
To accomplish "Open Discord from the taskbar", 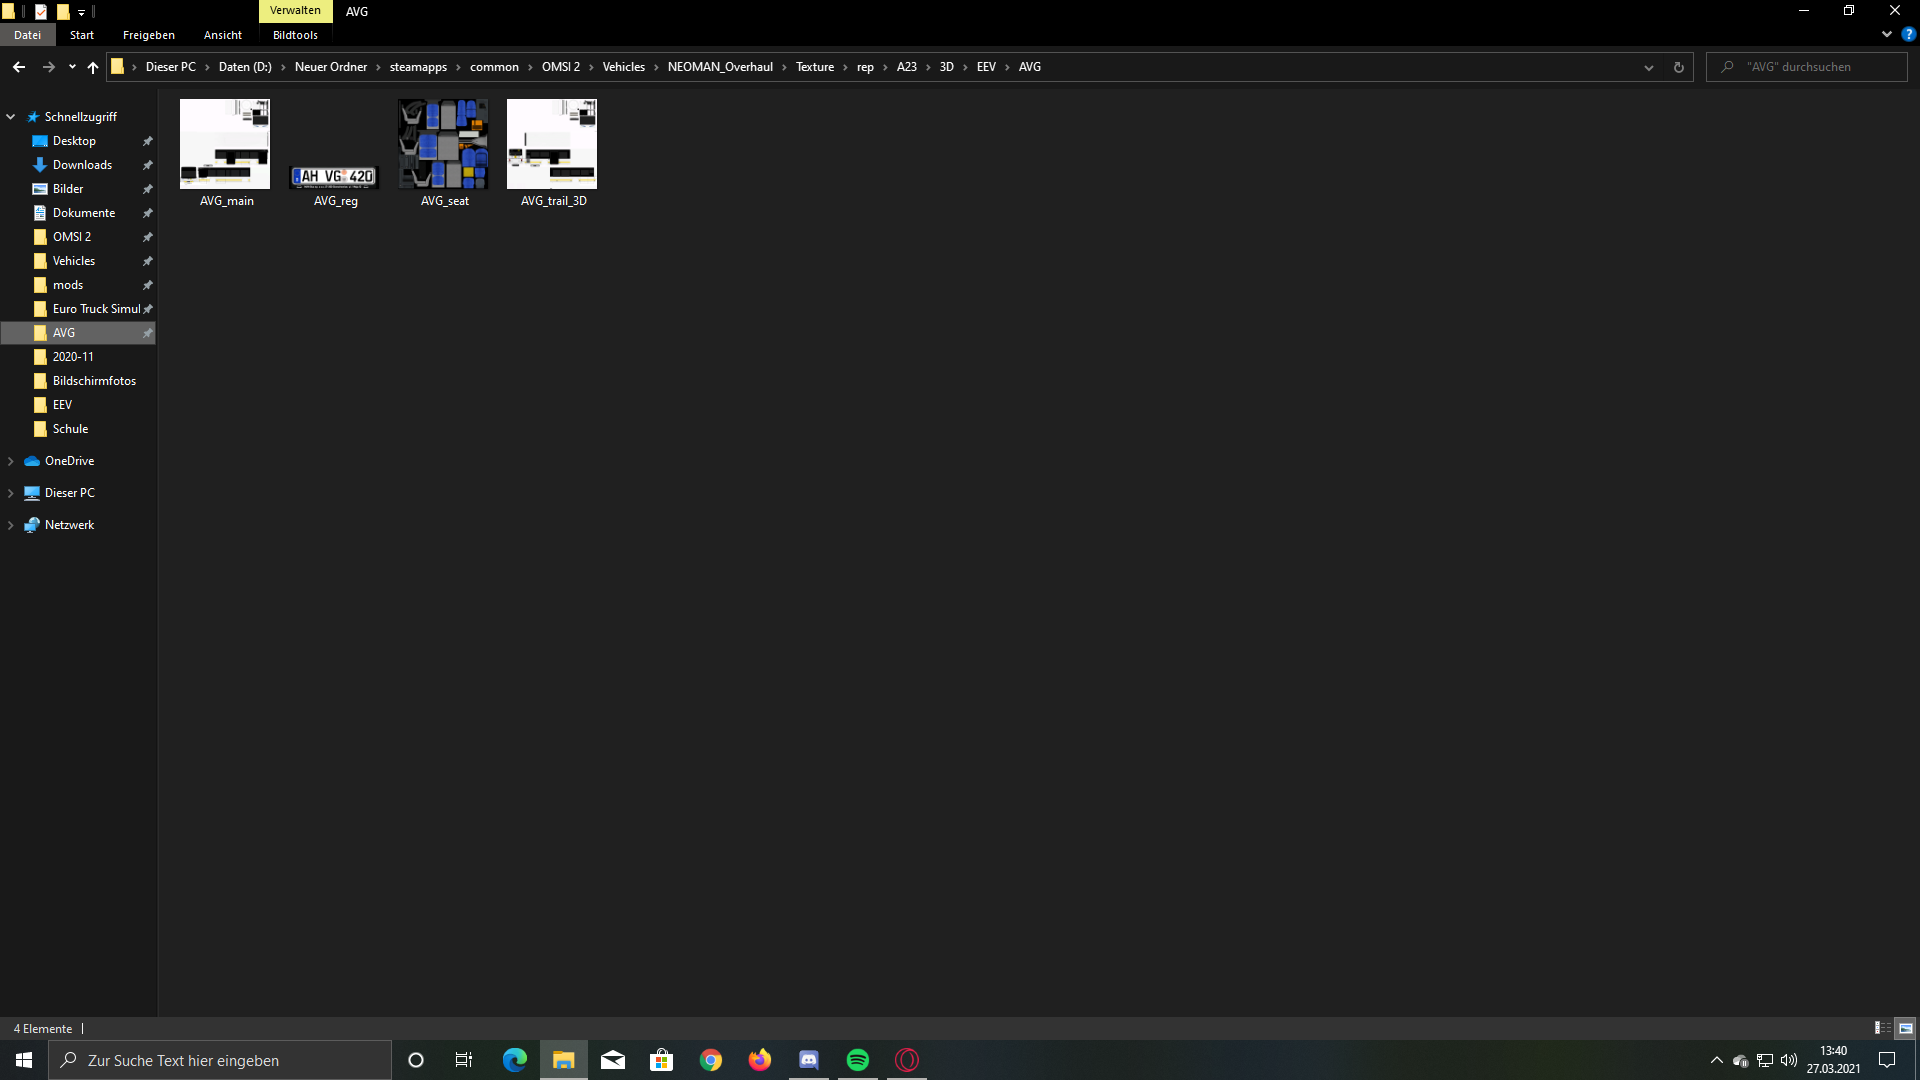I will point(809,1060).
